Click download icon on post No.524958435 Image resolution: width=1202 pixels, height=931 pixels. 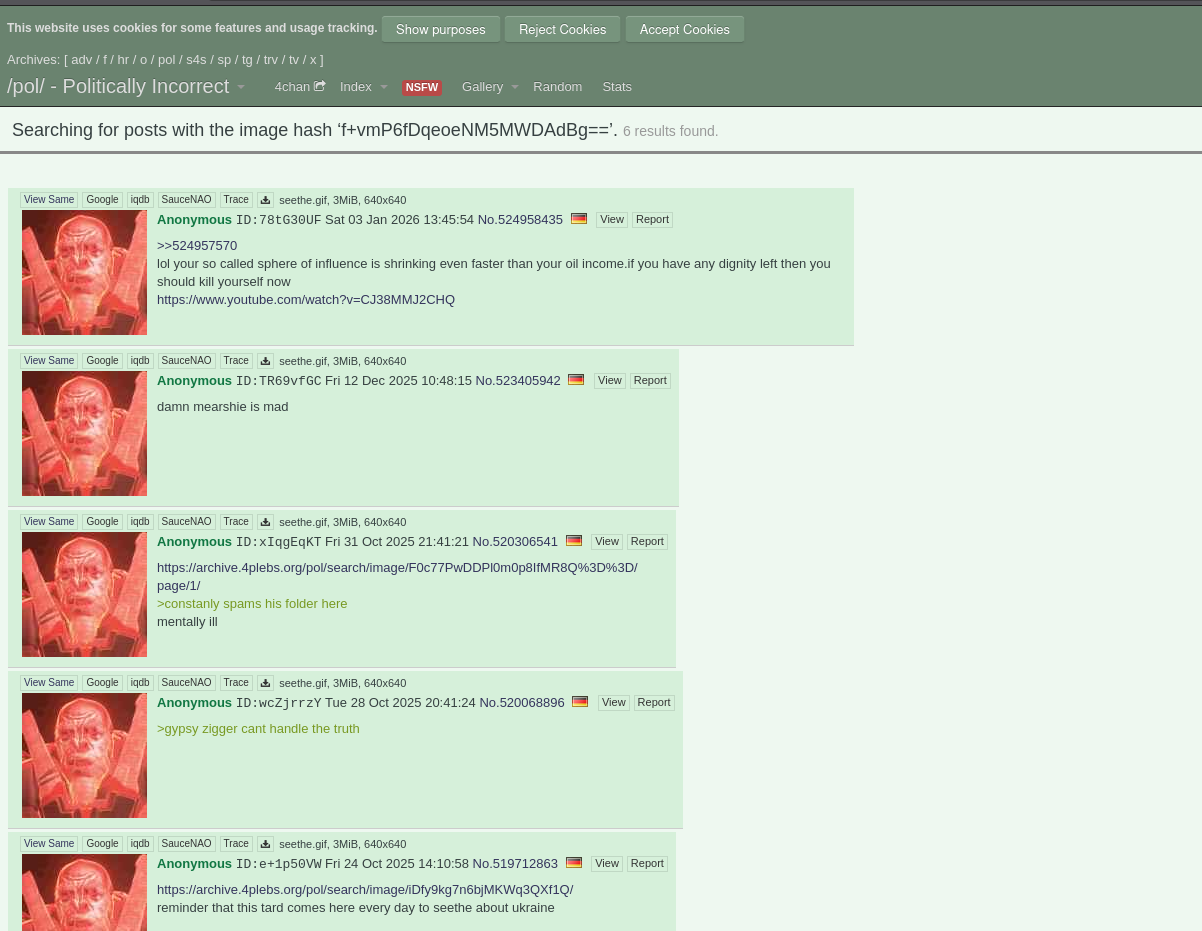pyautogui.click(x=265, y=200)
